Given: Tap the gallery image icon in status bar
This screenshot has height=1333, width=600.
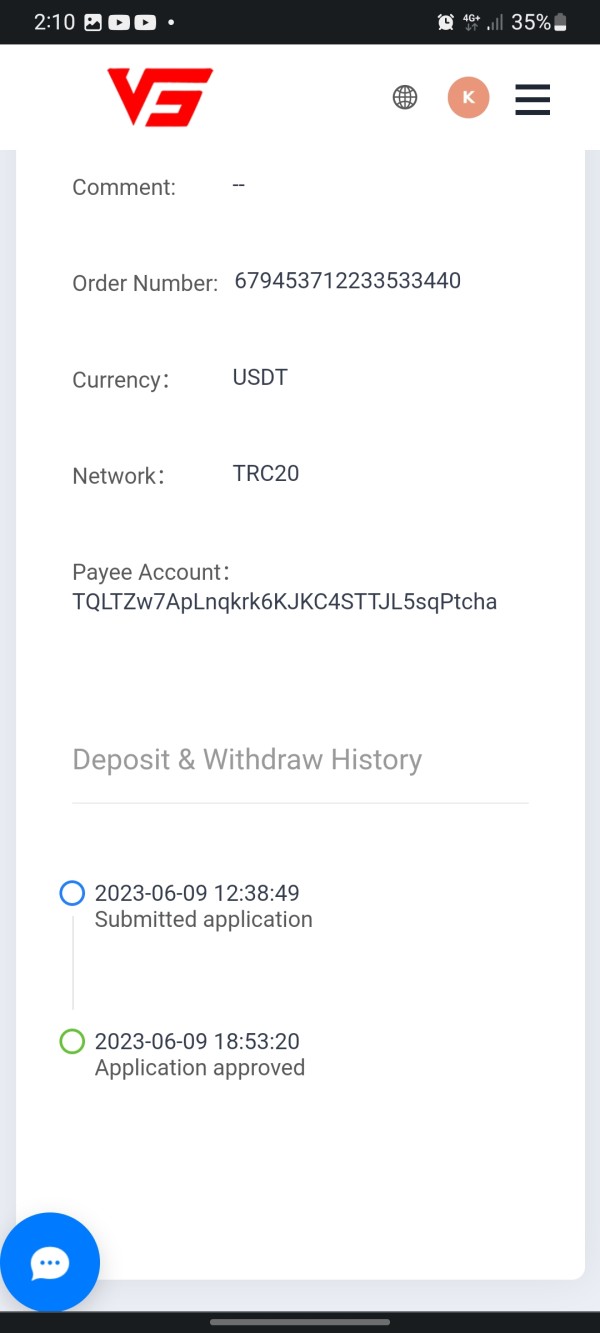Looking at the screenshot, I should coord(93,22).
